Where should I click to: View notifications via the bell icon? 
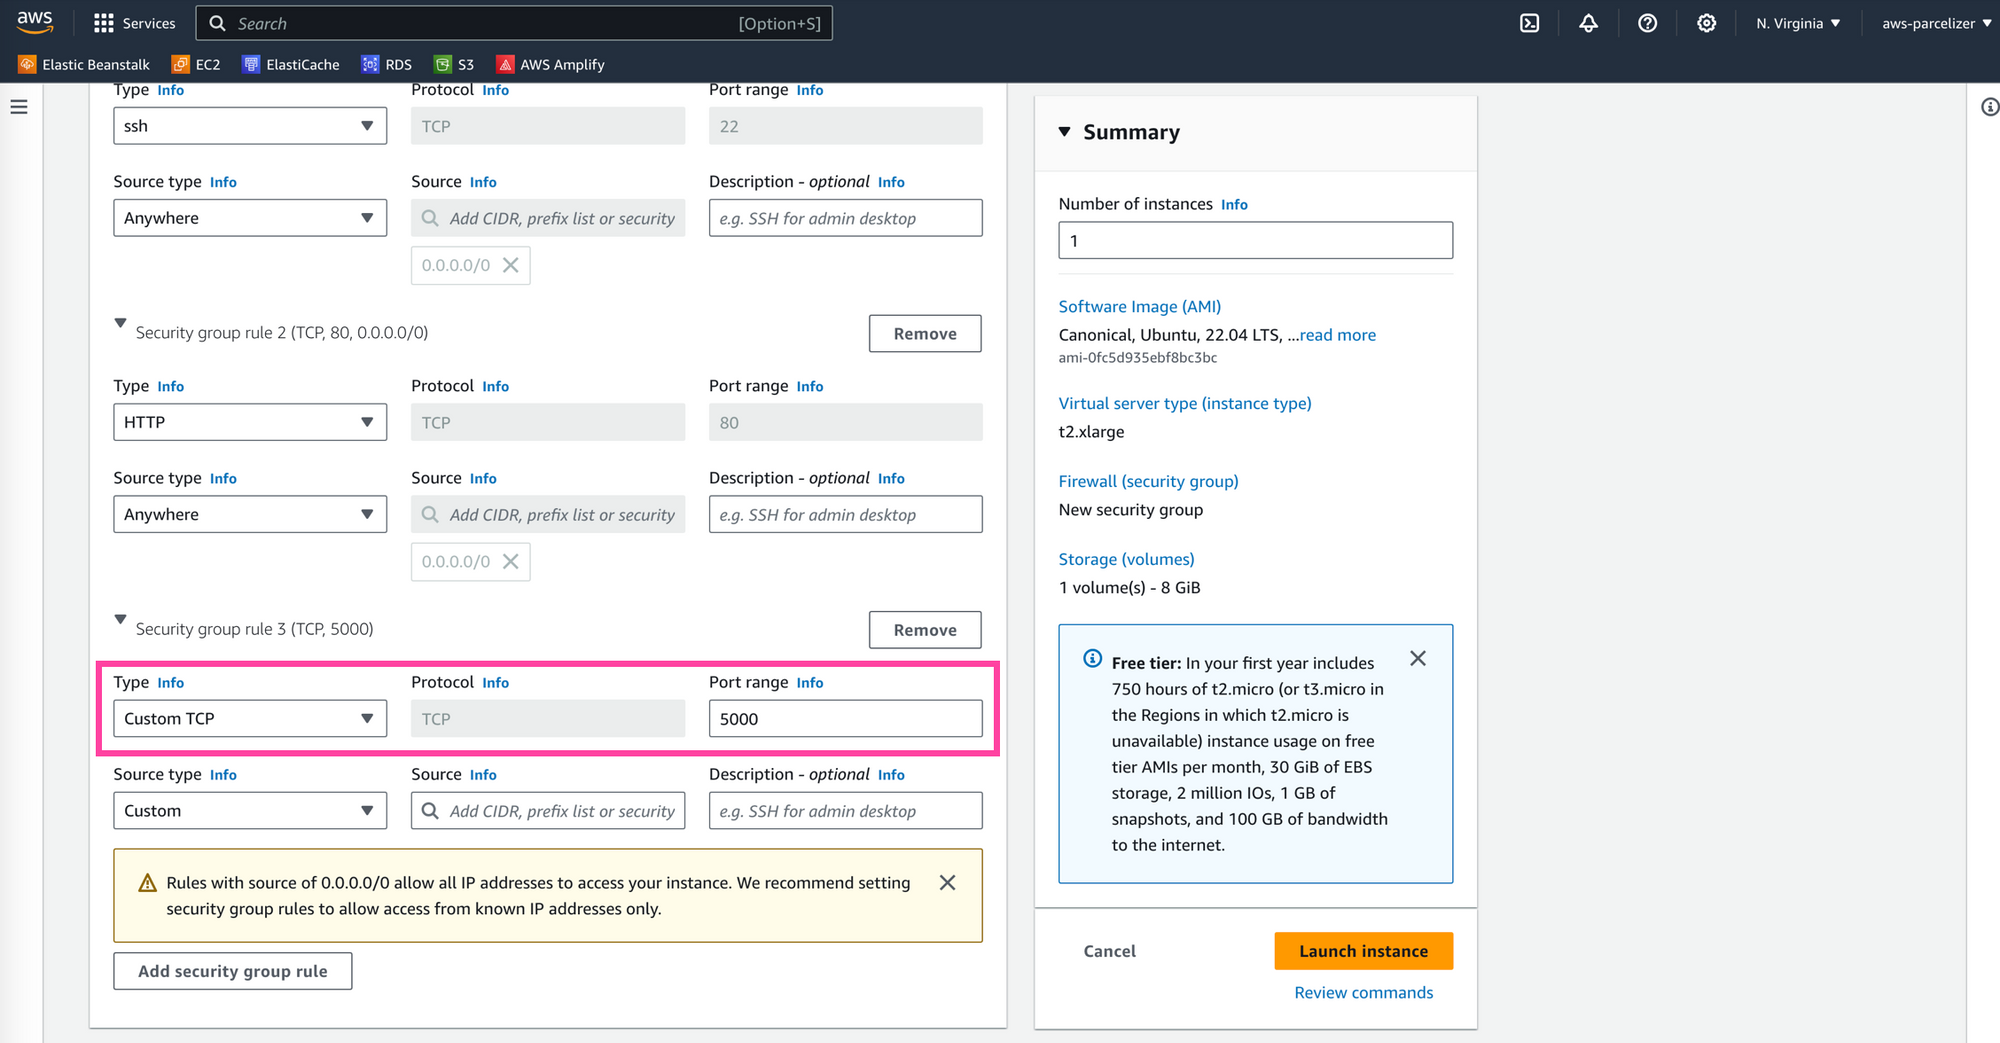coord(1588,22)
